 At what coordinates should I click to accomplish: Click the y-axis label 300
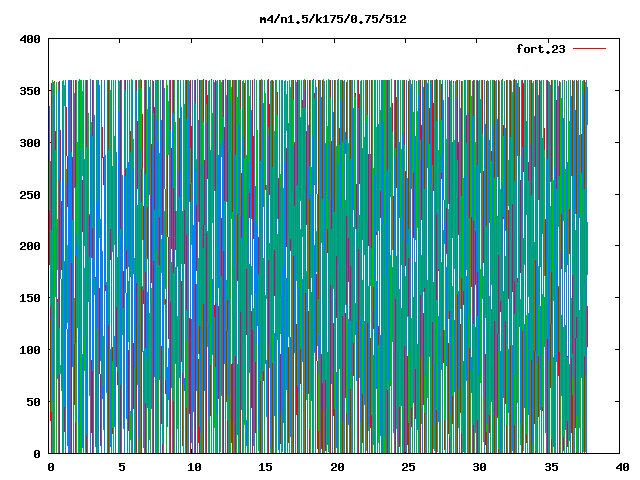pyautogui.click(x=30, y=143)
